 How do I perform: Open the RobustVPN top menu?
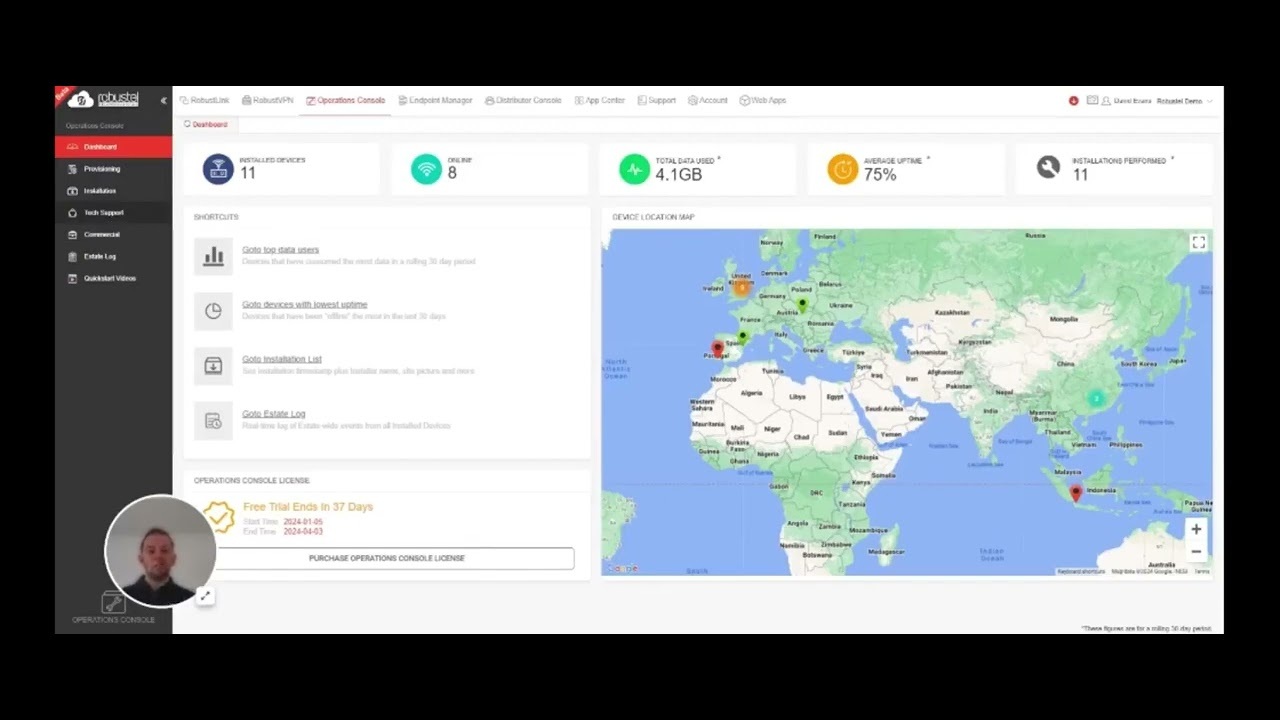tap(268, 100)
